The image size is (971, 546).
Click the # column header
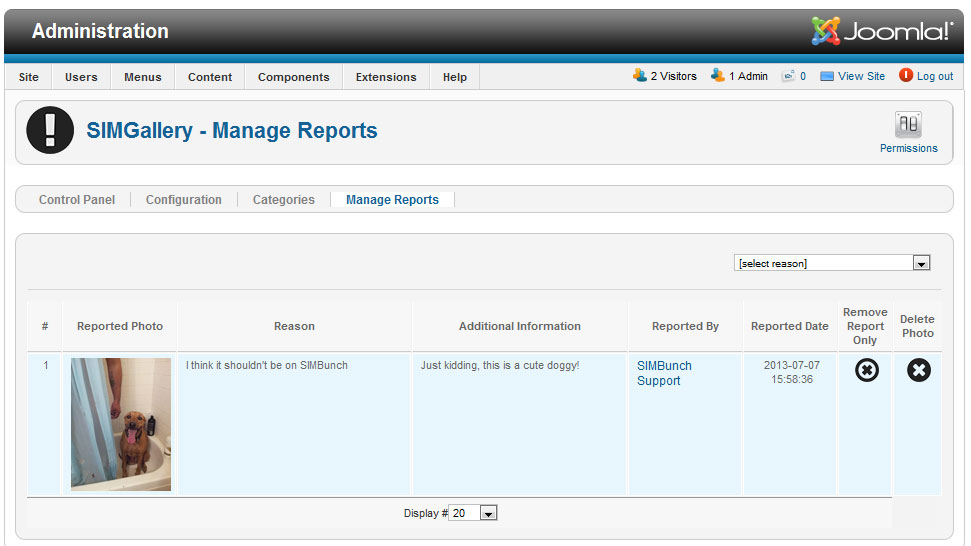point(45,326)
